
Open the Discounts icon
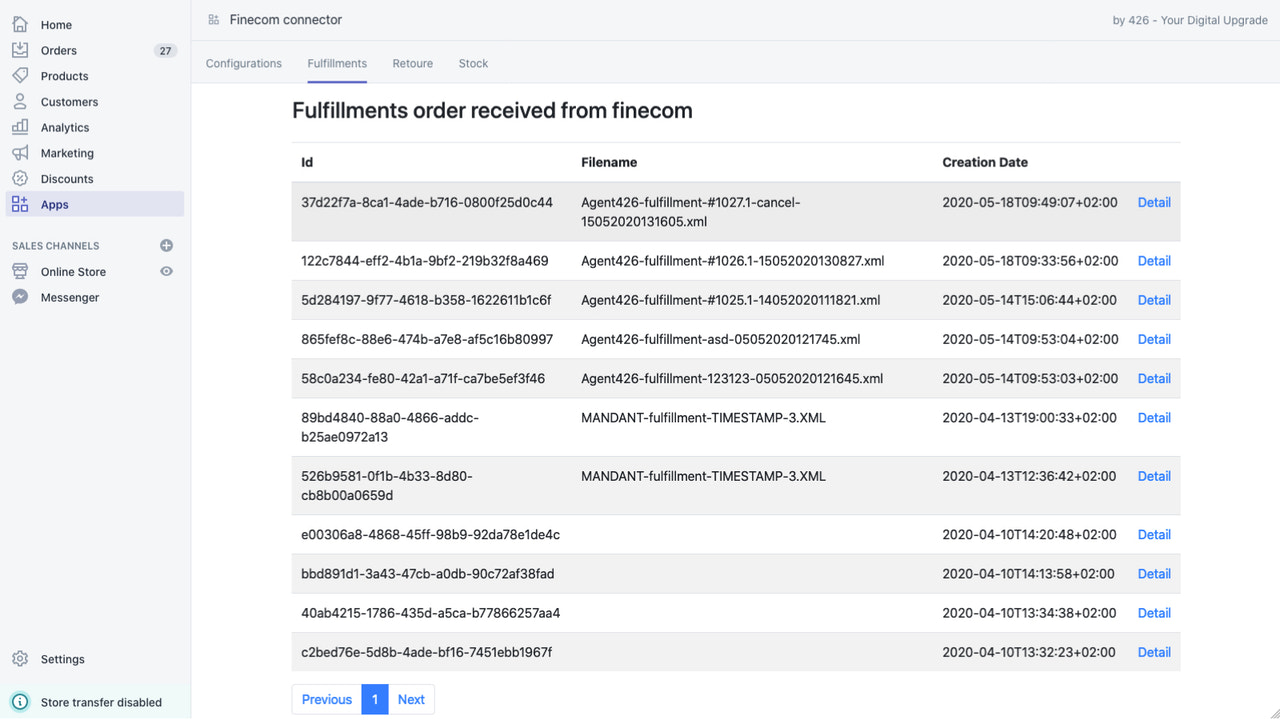(x=22, y=178)
